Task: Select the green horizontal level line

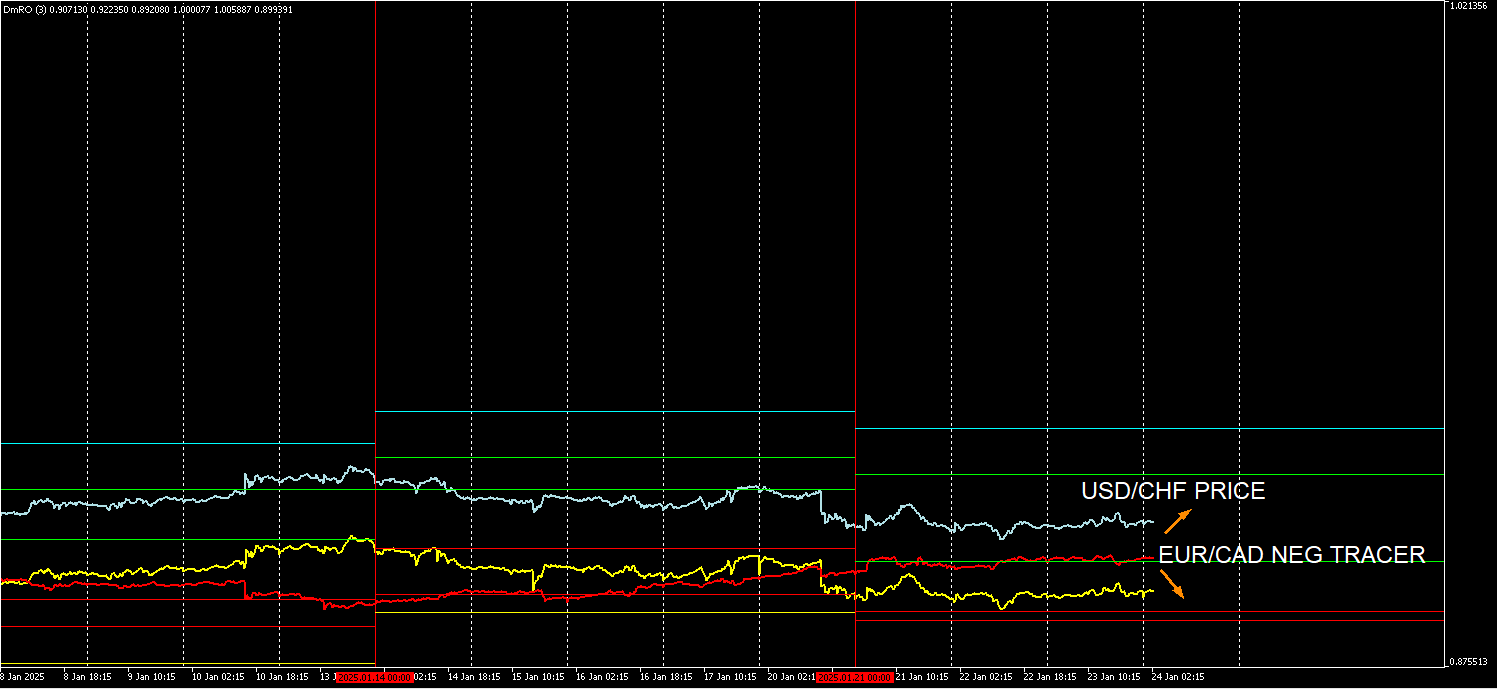Action: coord(1150,474)
